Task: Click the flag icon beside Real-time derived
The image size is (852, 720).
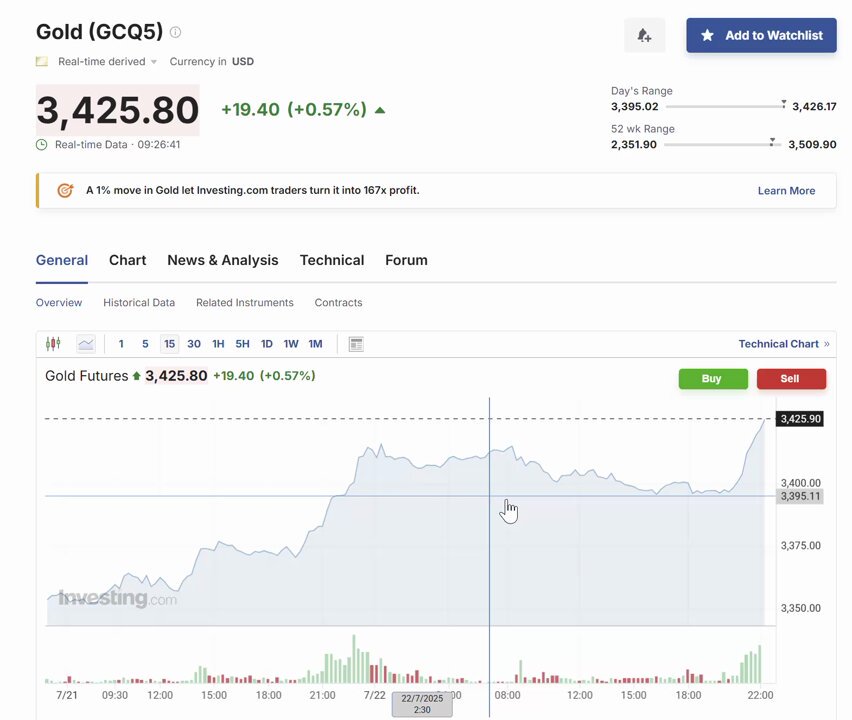Action: click(x=42, y=61)
